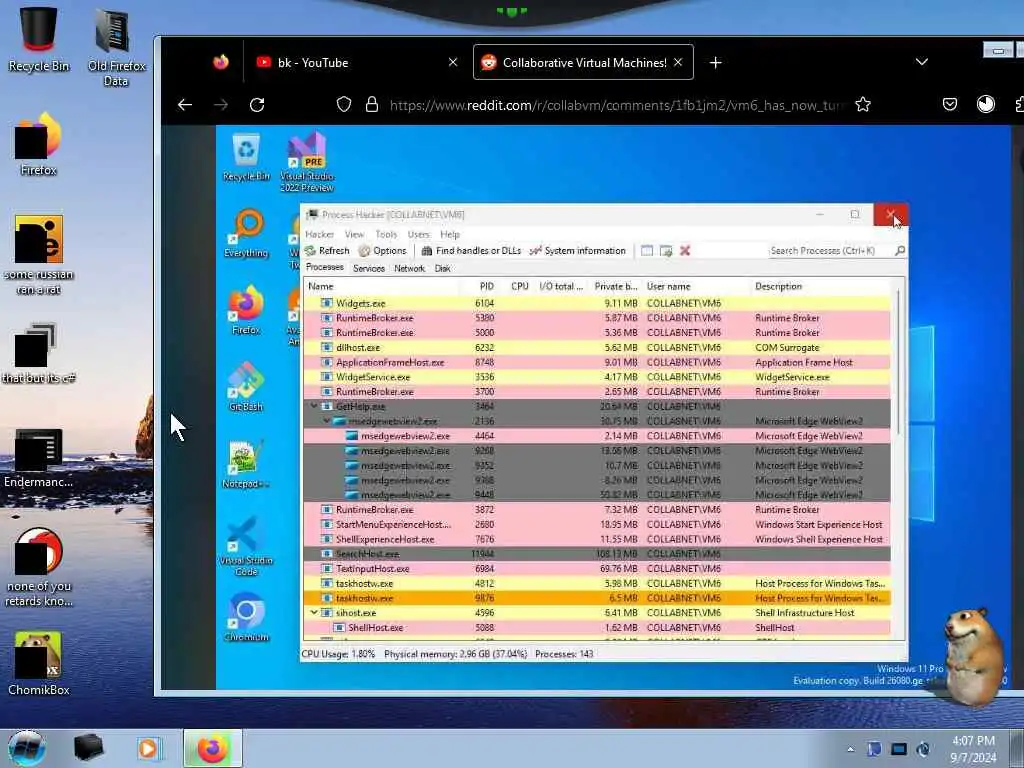This screenshot has width=1024, height=768.
Task: Switch to the Disk tab
Action: 443,268
